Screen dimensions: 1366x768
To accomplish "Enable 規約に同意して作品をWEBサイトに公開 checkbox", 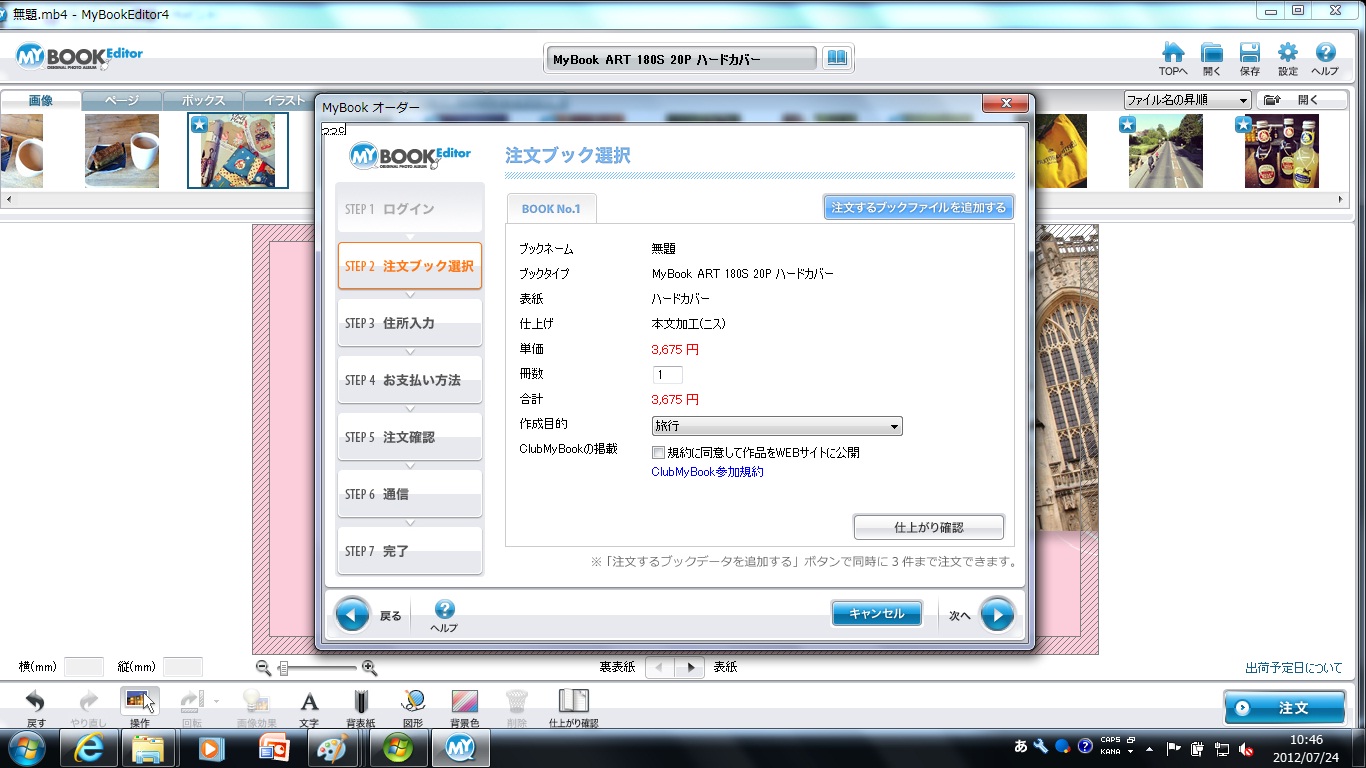I will (x=658, y=452).
